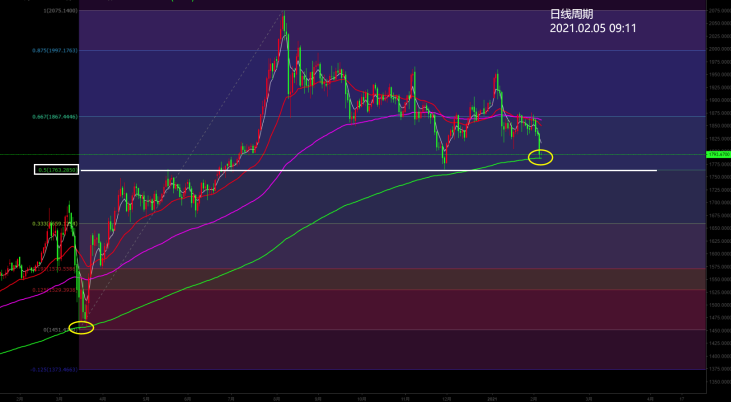
Task: Click the dark red Fibonacci zone band
Action: pyautogui.click(x=400, y=309)
